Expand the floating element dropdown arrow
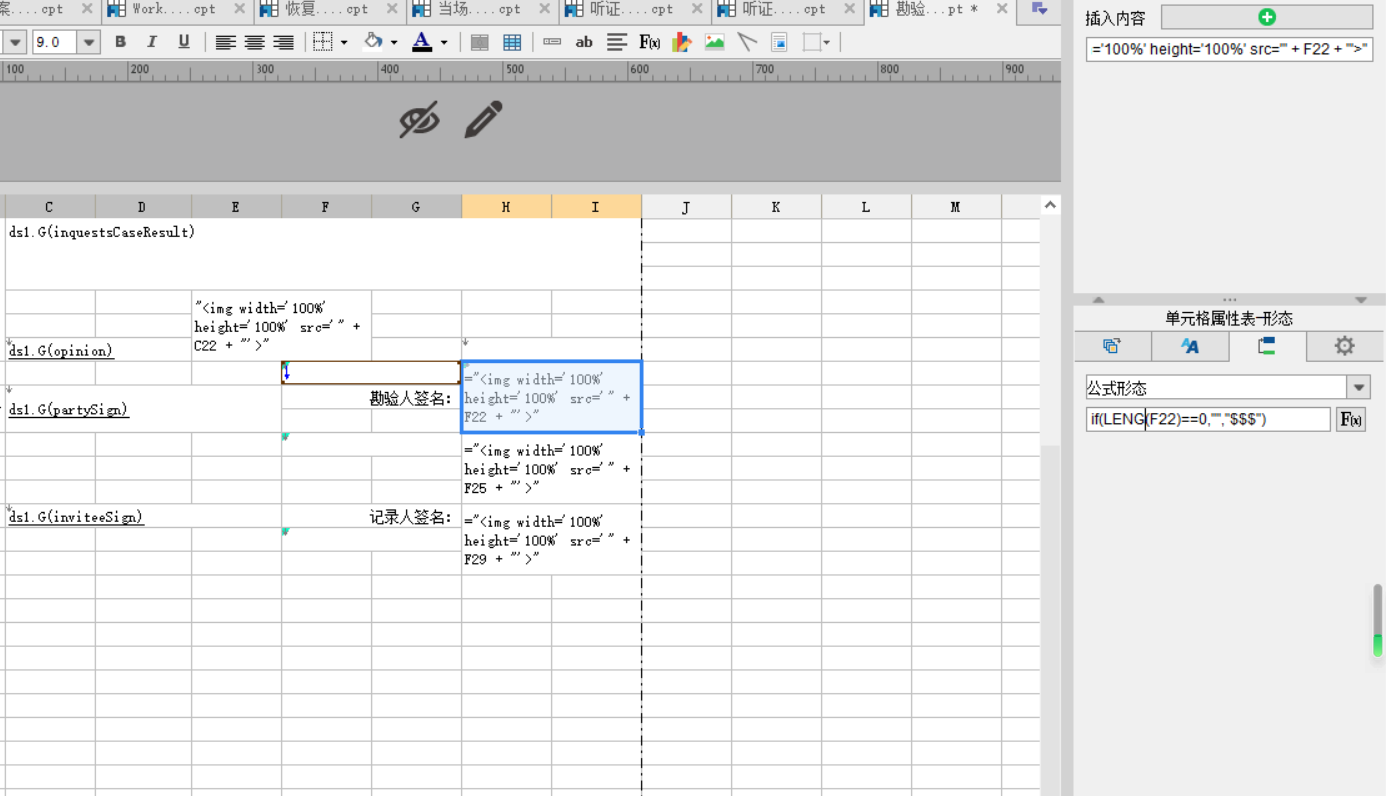The height and width of the screenshot is (796, 1386). pos(827,42)
